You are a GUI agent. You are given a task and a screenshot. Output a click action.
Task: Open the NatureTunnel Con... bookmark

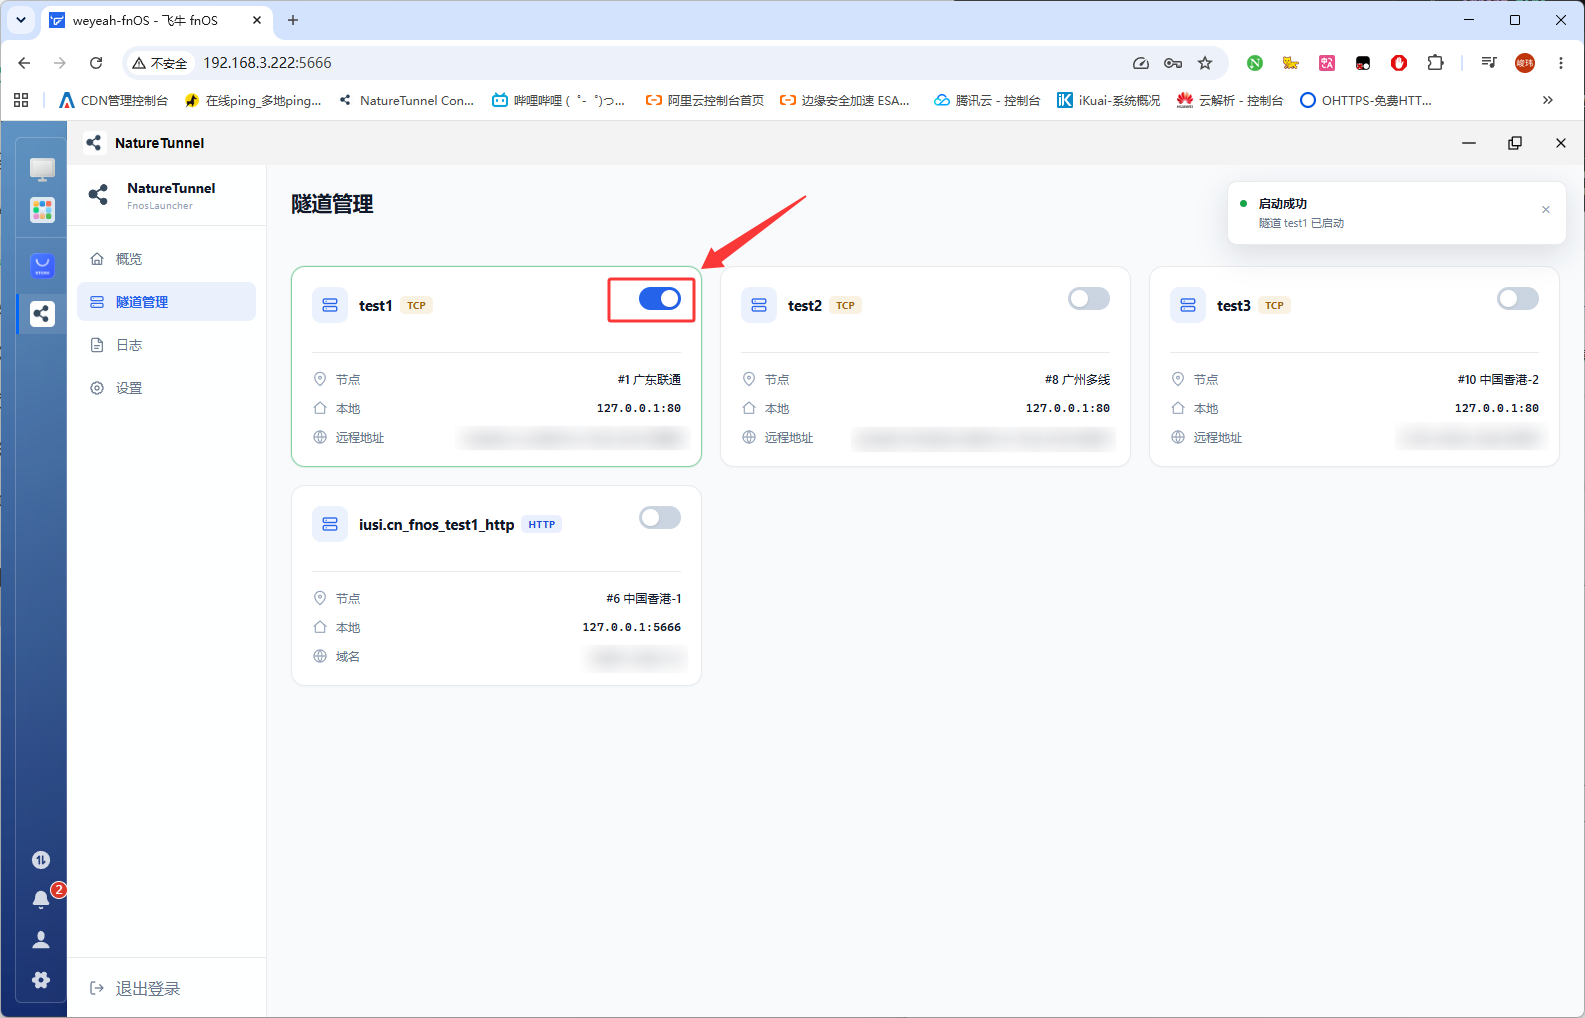pos(407,100)
